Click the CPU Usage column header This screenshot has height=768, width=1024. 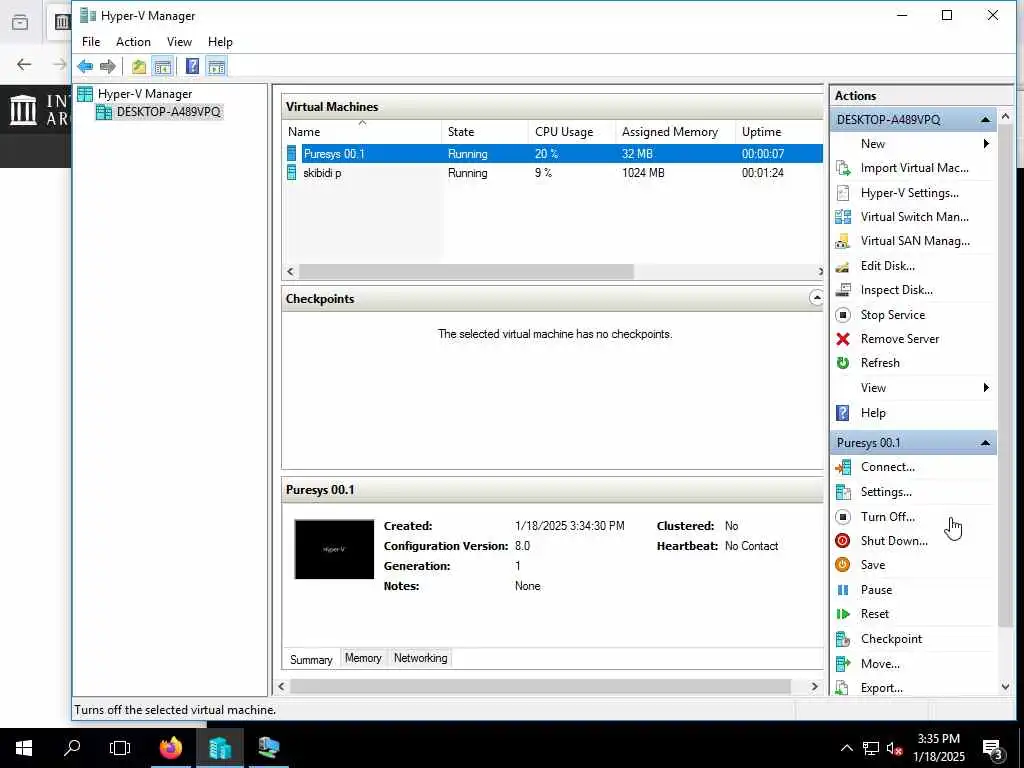coord(572,132)
